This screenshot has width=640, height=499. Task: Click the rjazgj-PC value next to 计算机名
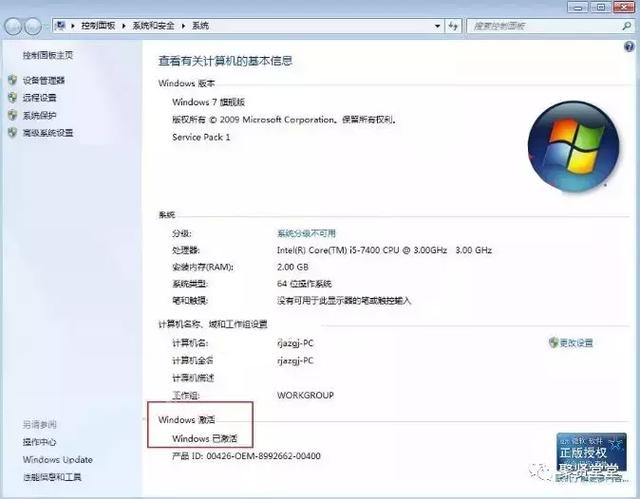point(295,343)
